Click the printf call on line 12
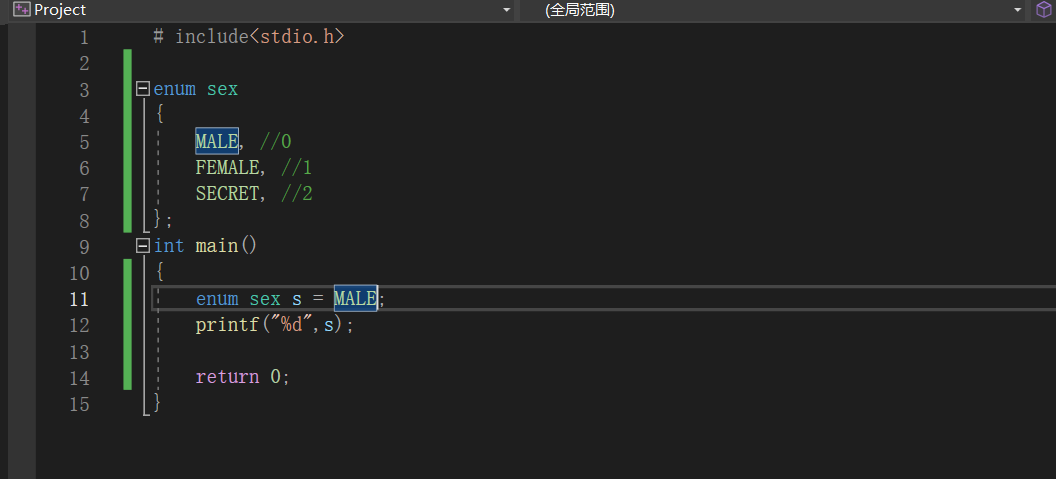This screenshot has width=1056, height=479. coord(227,325)
